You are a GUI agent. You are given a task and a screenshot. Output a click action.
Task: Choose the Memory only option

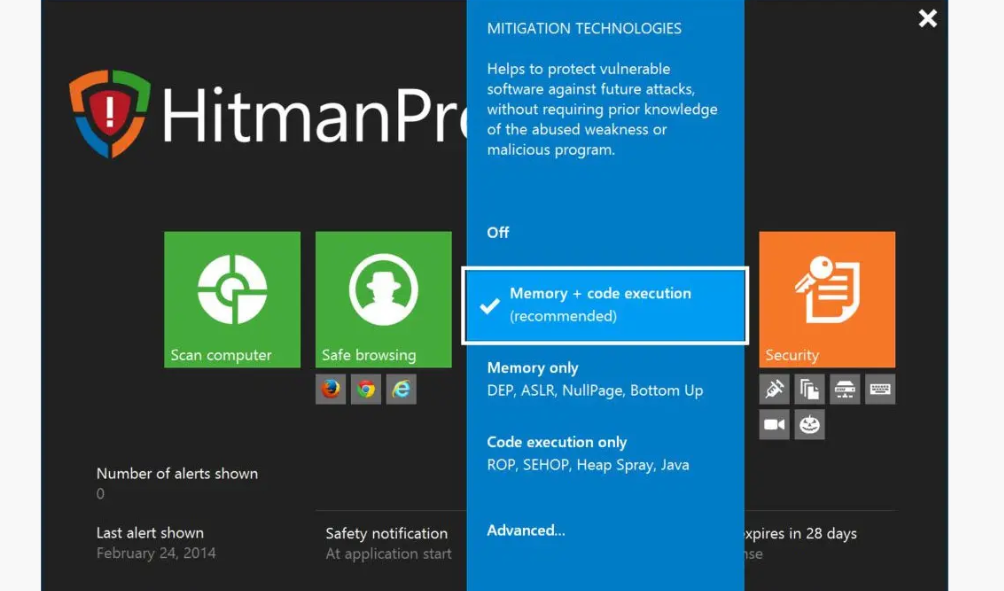pos(594,379)
